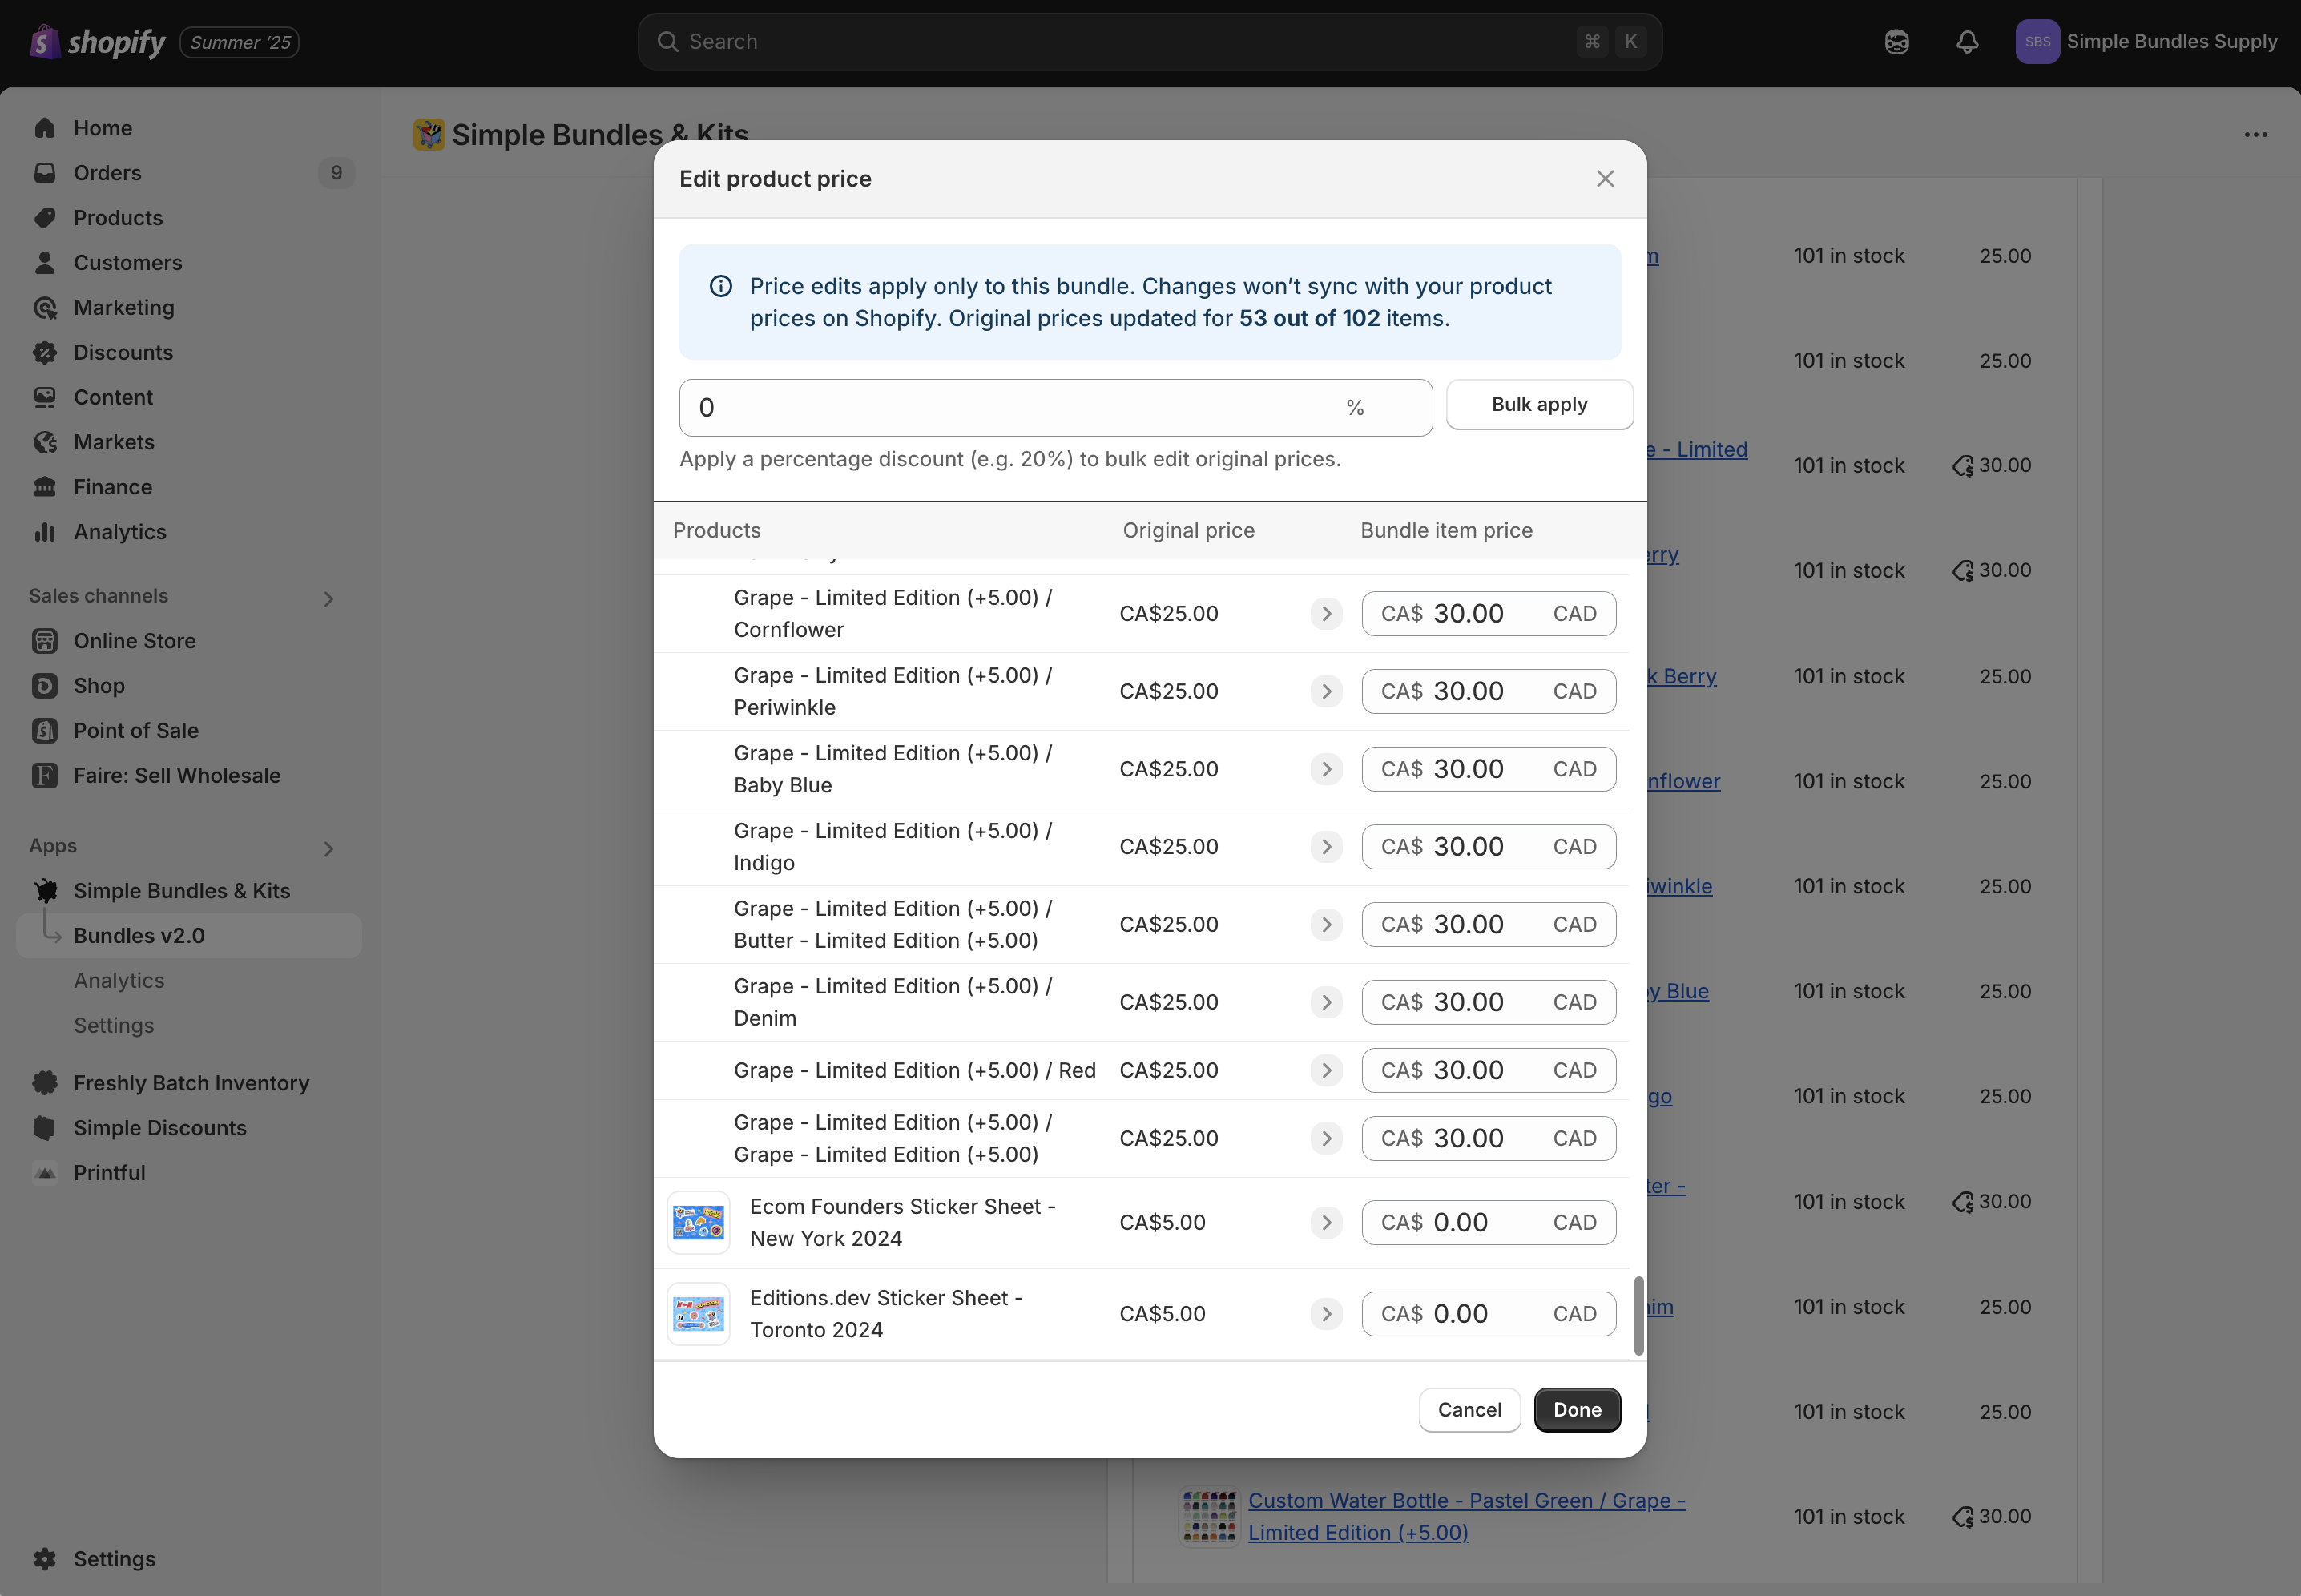Click the Ecom Founders Sticker Sheet thumbnail
This screenshot has height=1596, width=2301.
[698, 1223]
